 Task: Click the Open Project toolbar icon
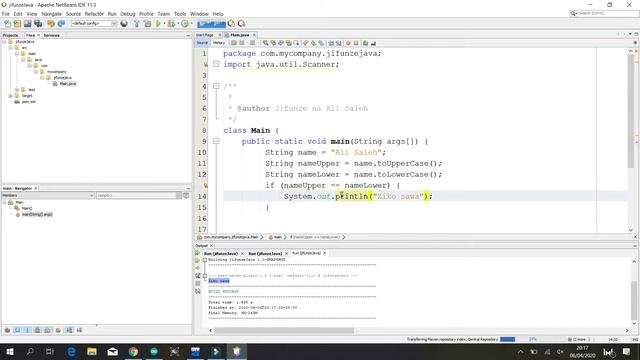pyautogui.click(x=27, y=24)
